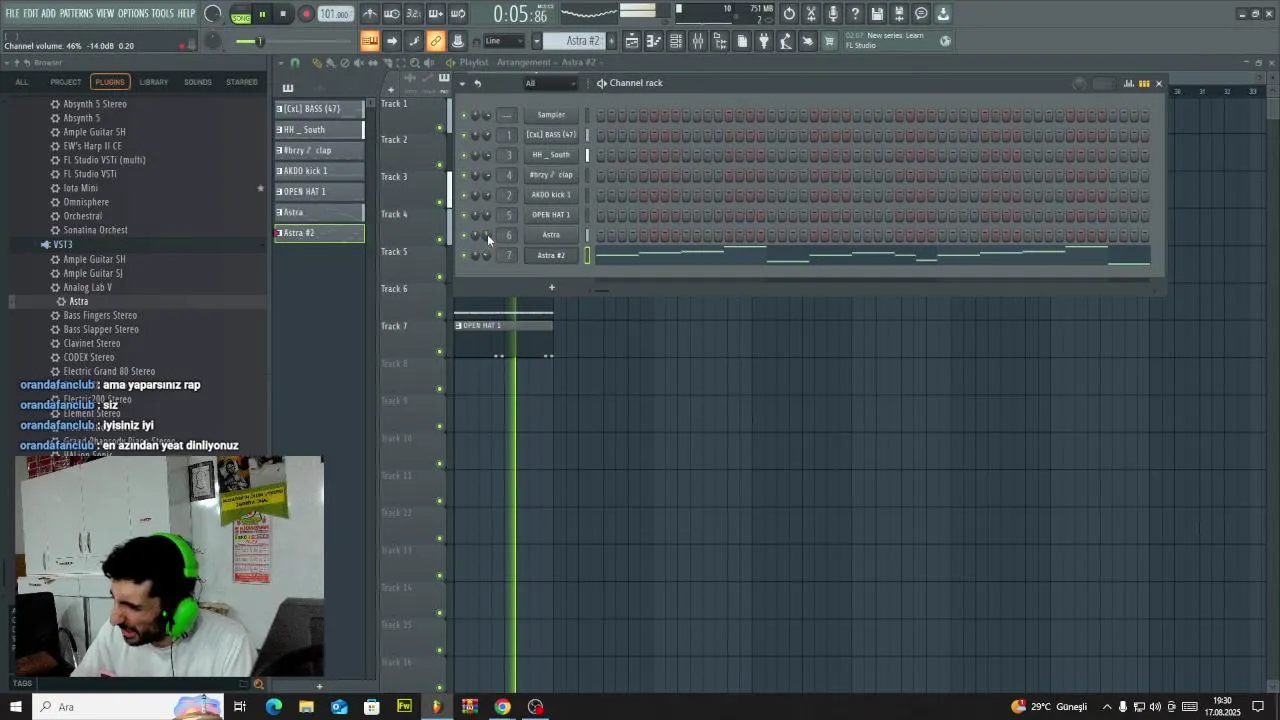
Task: Toggle channel rack step/piano view icon
Action: (x=1144, y=84)
